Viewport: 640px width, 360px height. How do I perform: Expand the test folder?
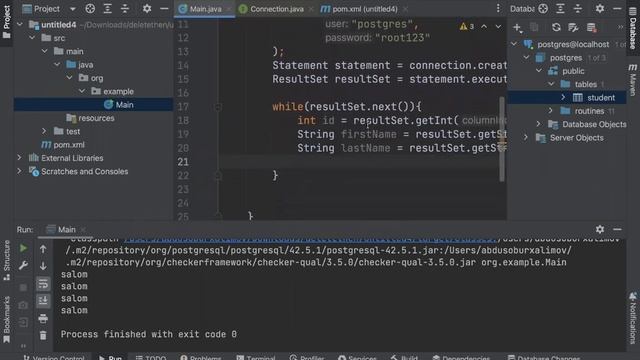44,131
